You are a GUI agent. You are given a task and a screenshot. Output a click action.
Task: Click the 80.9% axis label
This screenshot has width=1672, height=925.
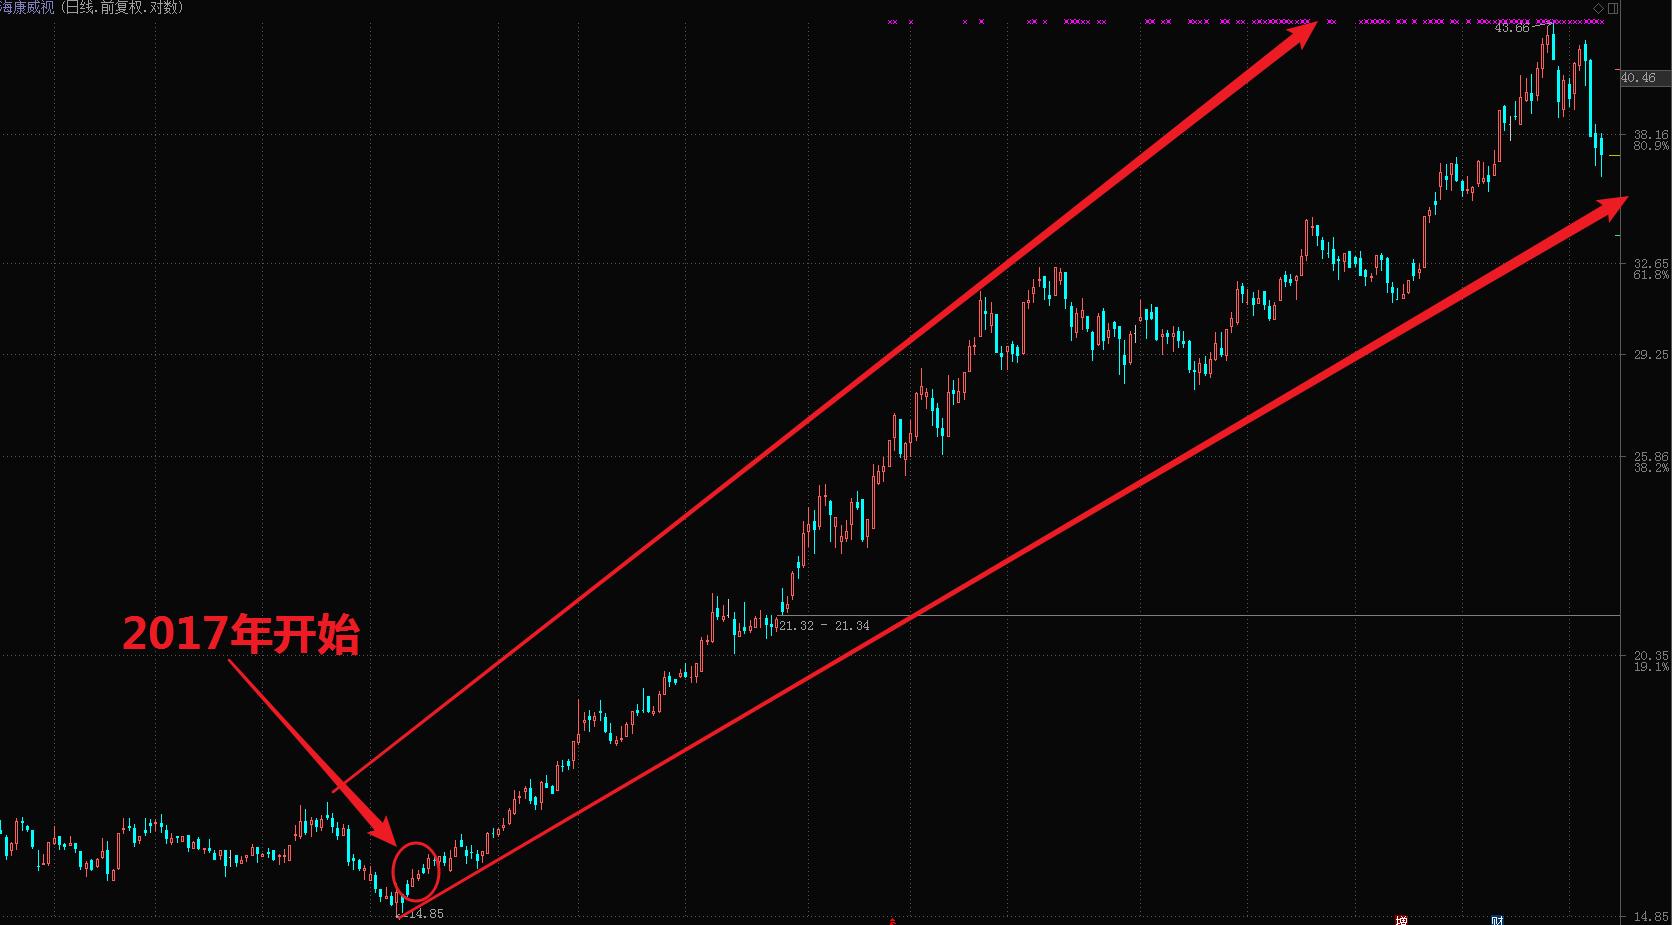[1650, 146]
